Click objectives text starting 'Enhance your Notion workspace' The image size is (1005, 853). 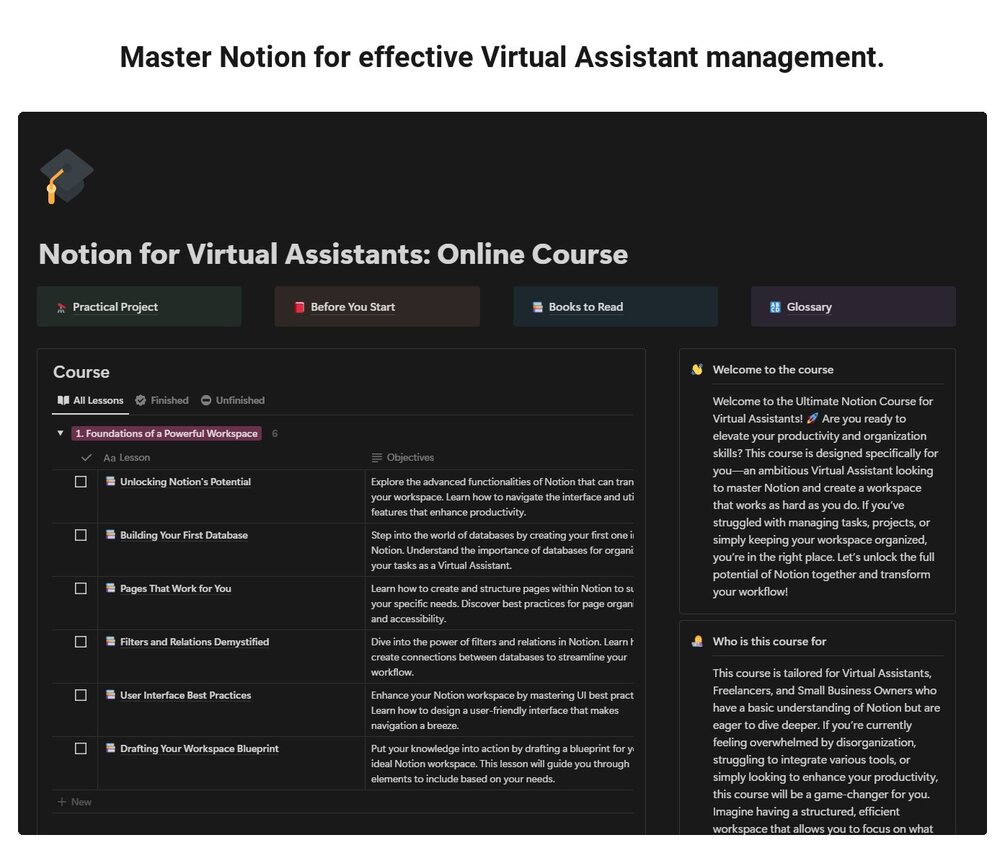[x=502, y=710]
